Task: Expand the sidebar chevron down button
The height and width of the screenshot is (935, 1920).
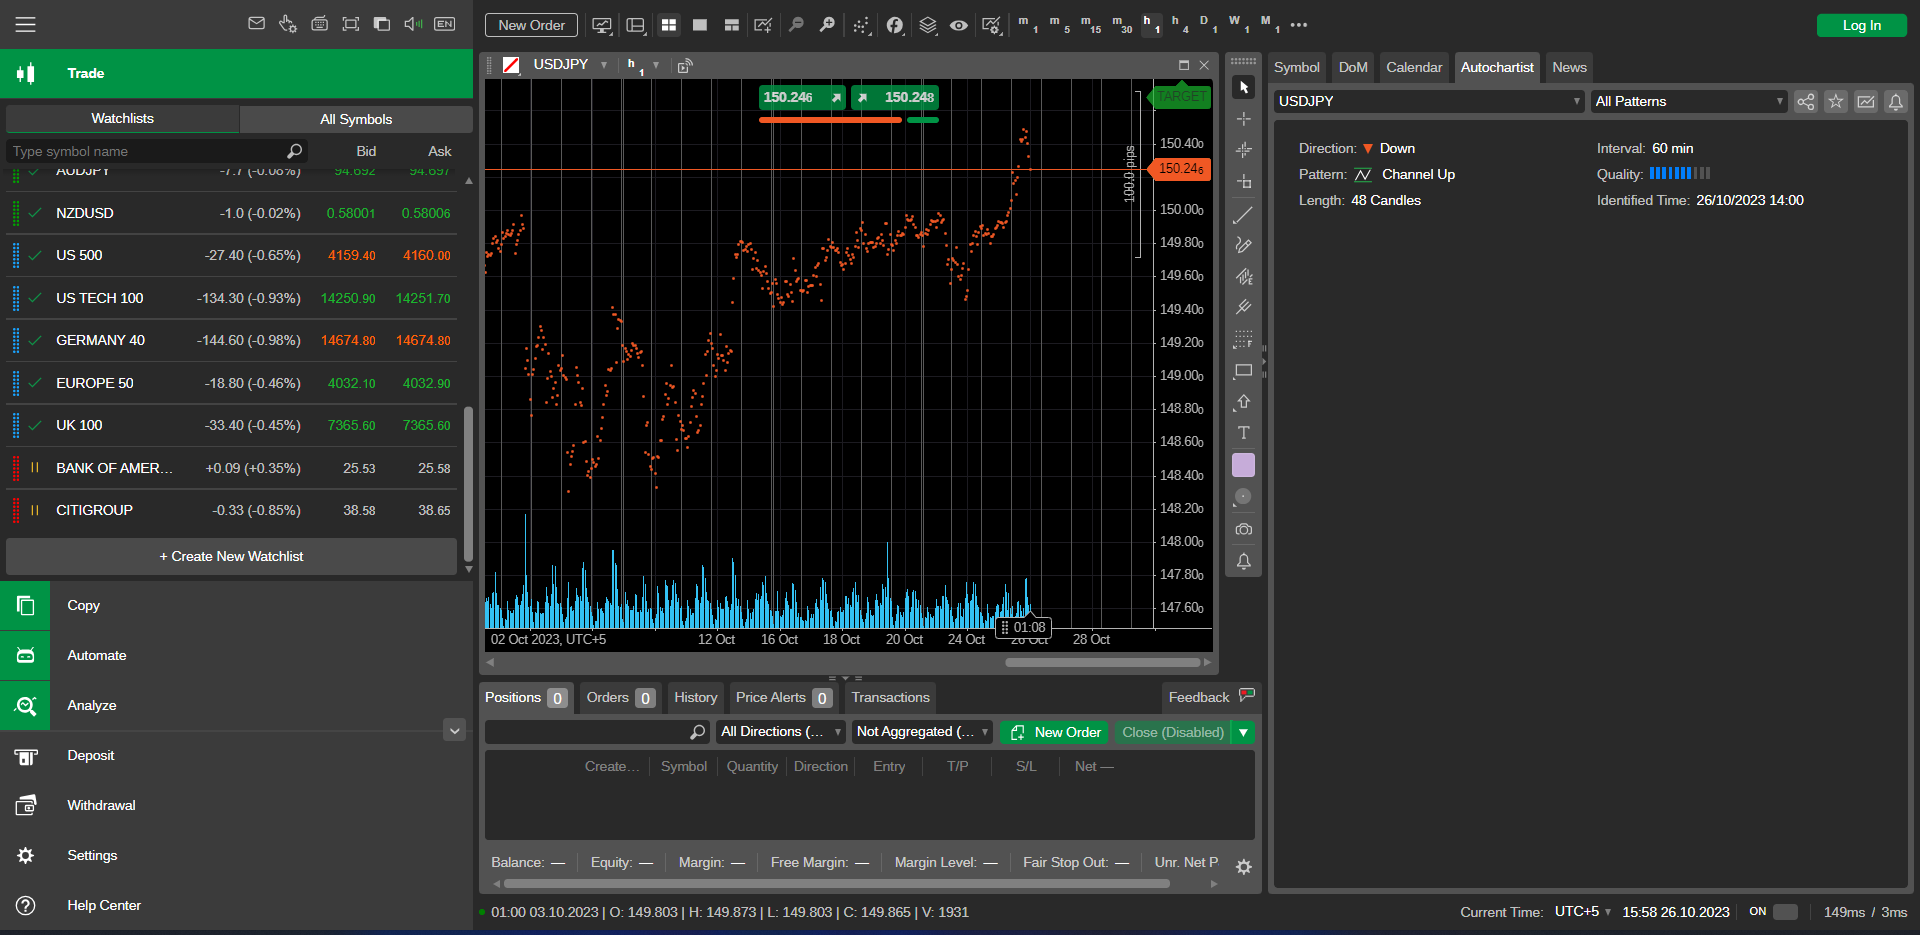Action: coord(455,730)
